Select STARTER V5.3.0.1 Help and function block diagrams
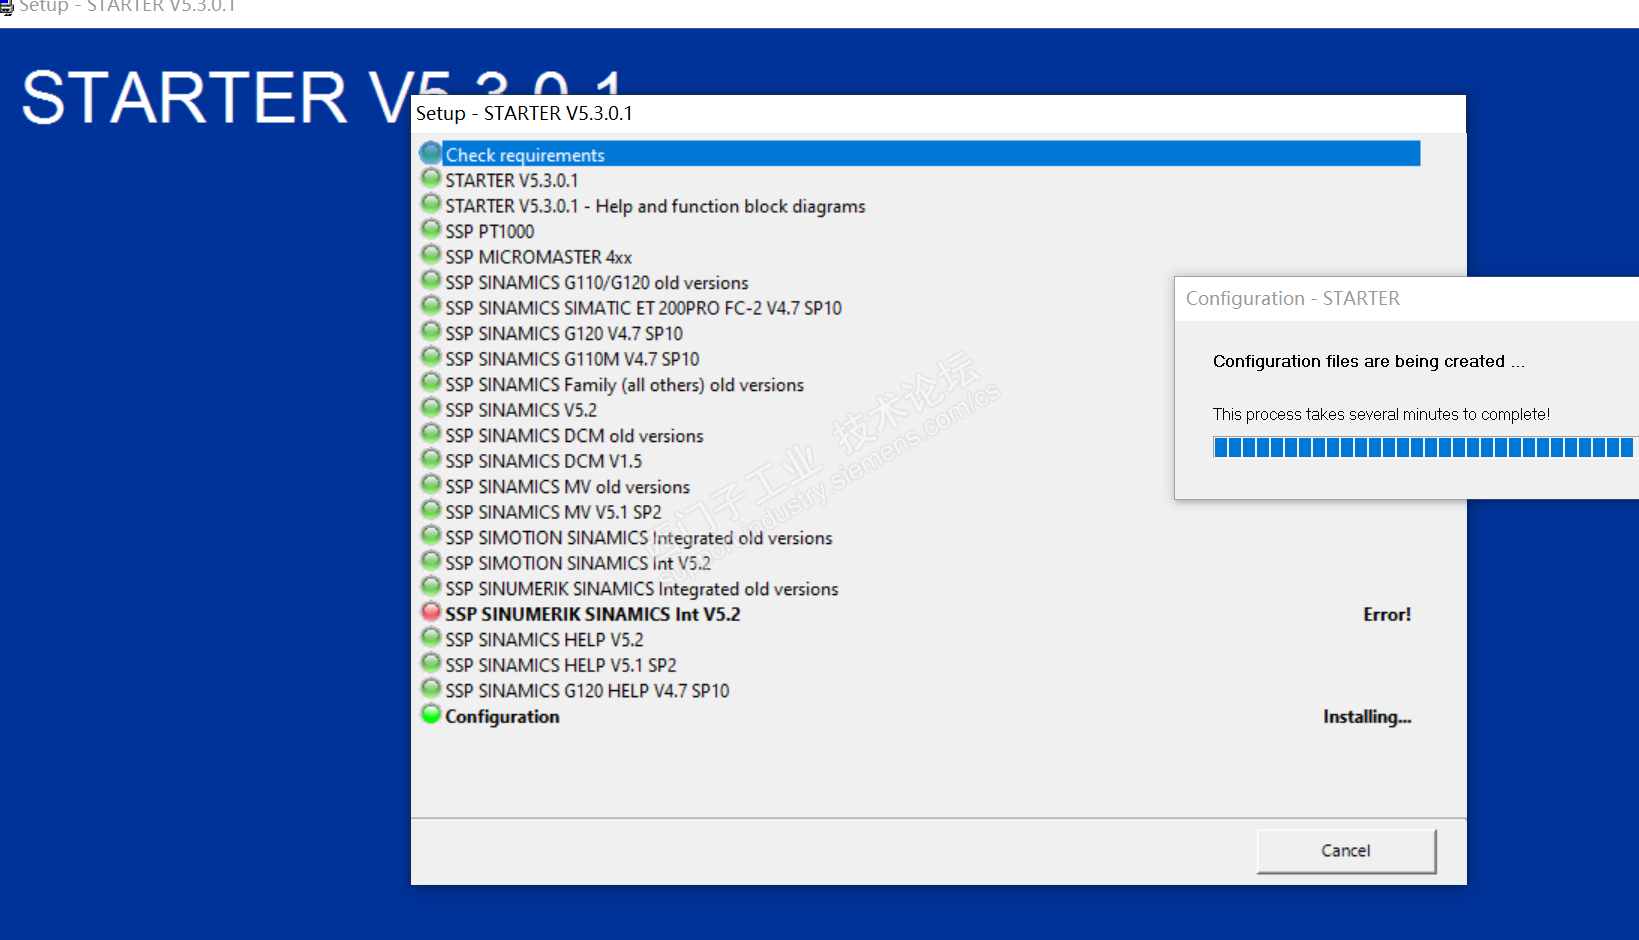This screenshot has height=940, width=1639. point(655,206)
